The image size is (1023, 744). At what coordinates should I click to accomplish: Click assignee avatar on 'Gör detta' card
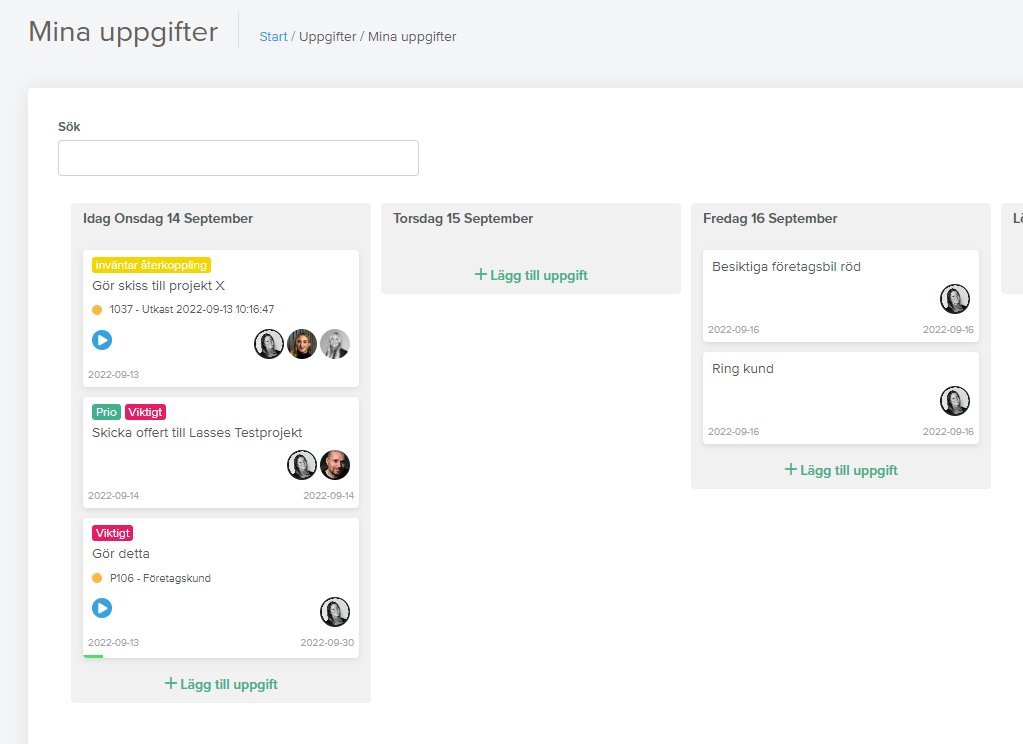pos(335,612)
